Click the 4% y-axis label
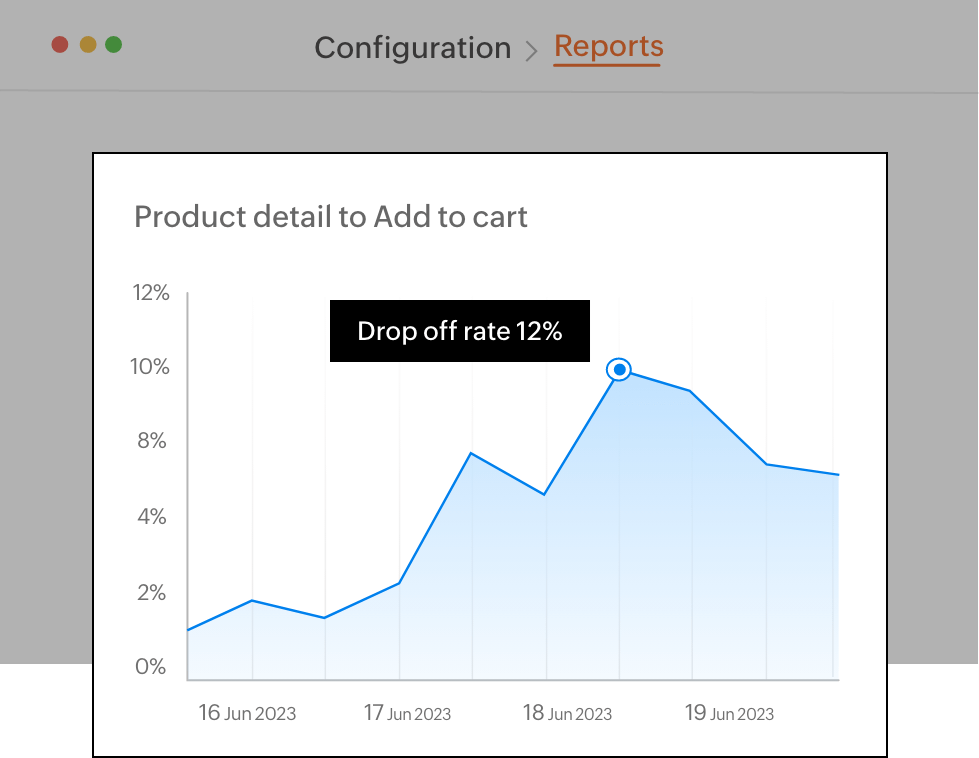This screenshot has height=758, width=979. [x=151, y=517]
